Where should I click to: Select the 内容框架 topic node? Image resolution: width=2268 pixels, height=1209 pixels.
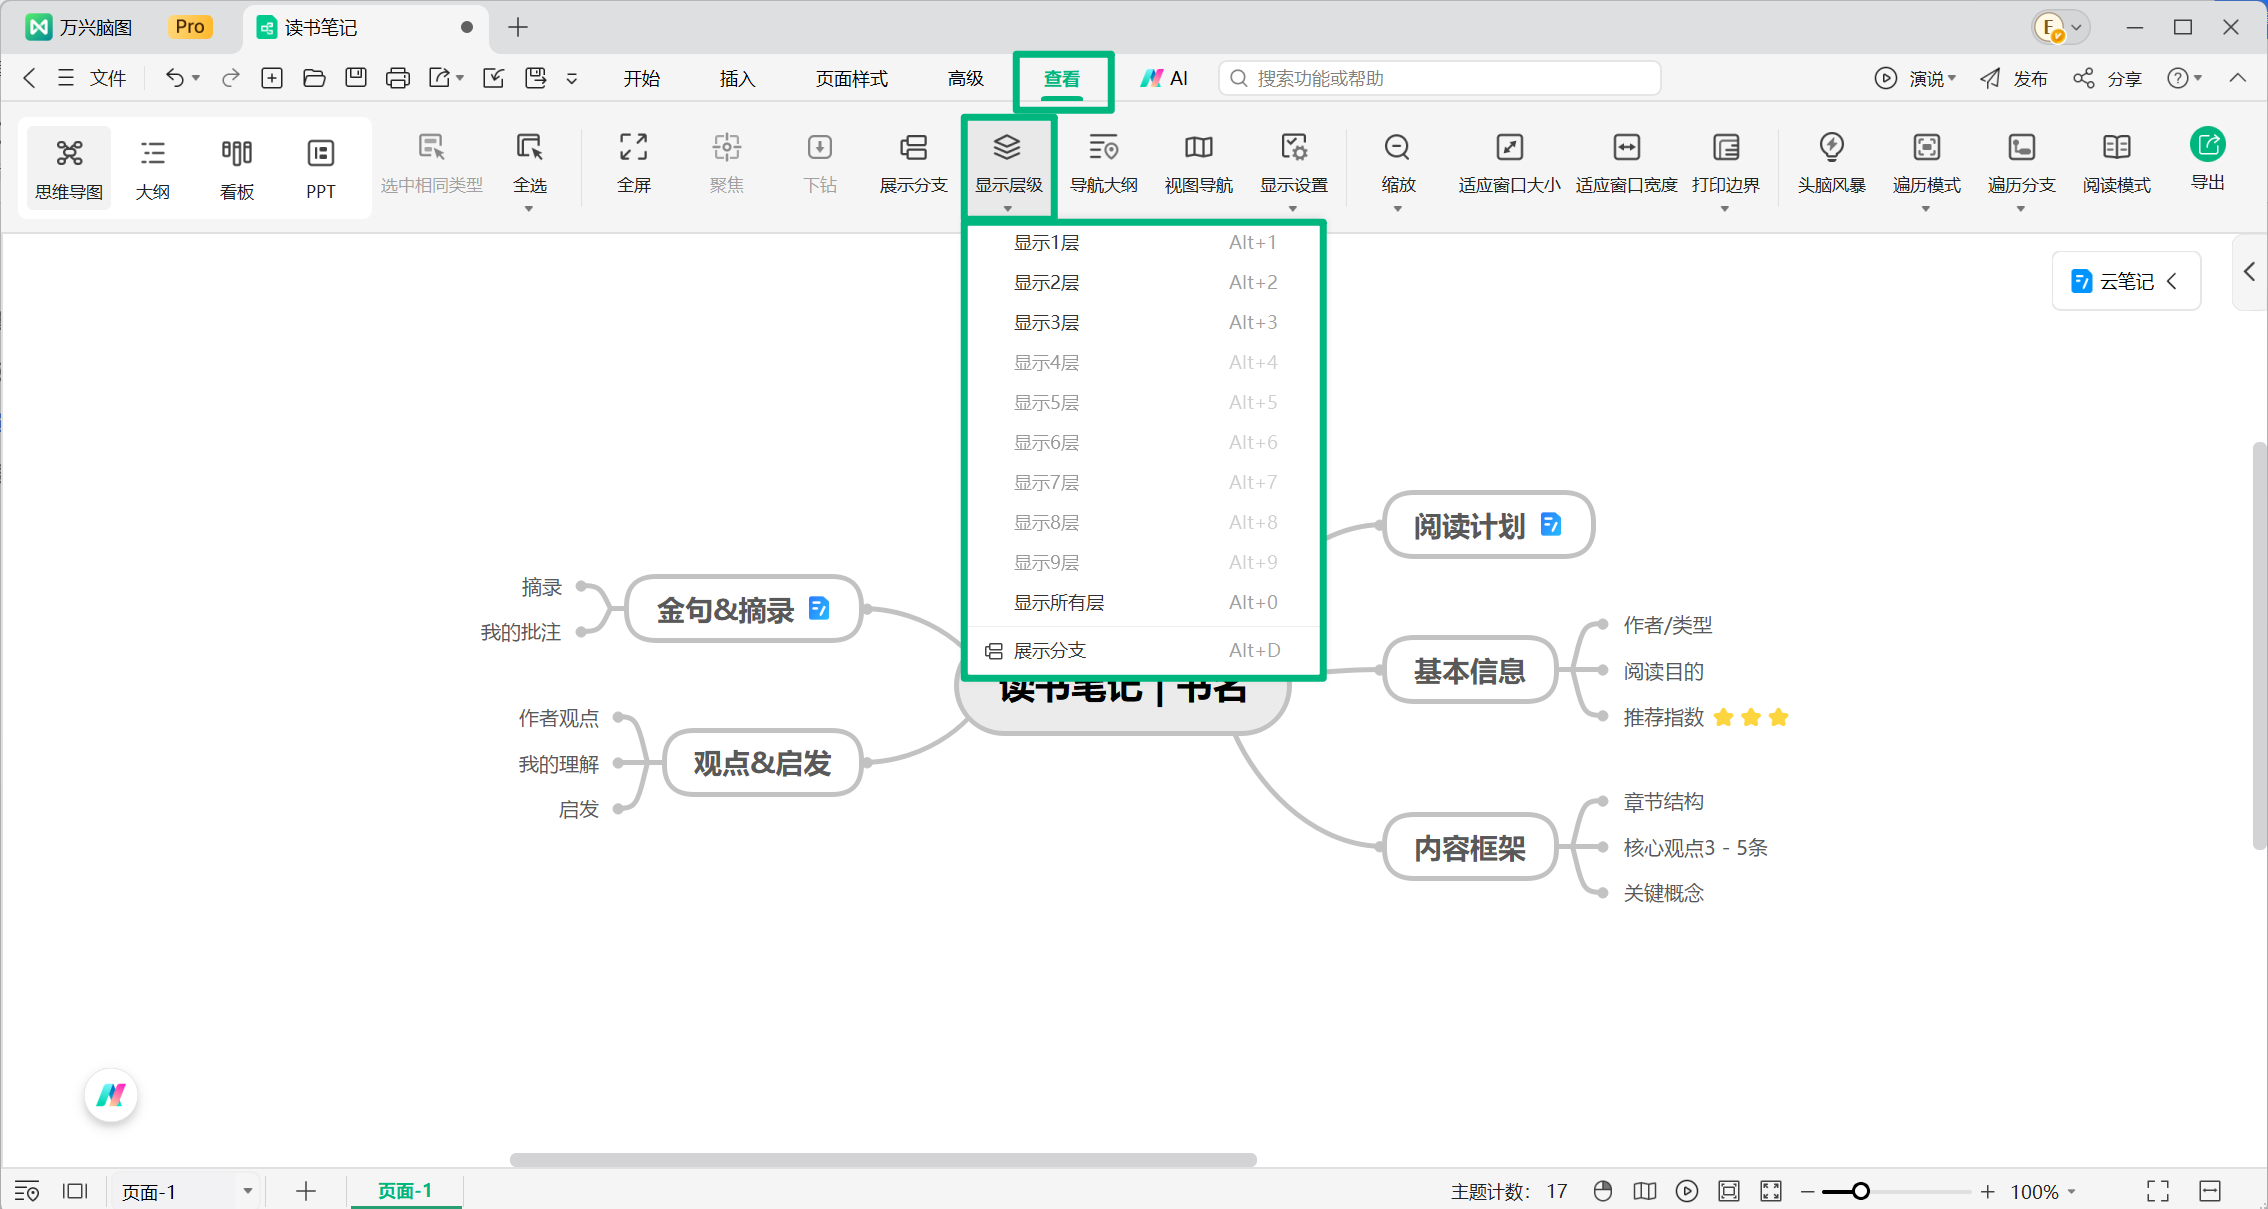1470,848
